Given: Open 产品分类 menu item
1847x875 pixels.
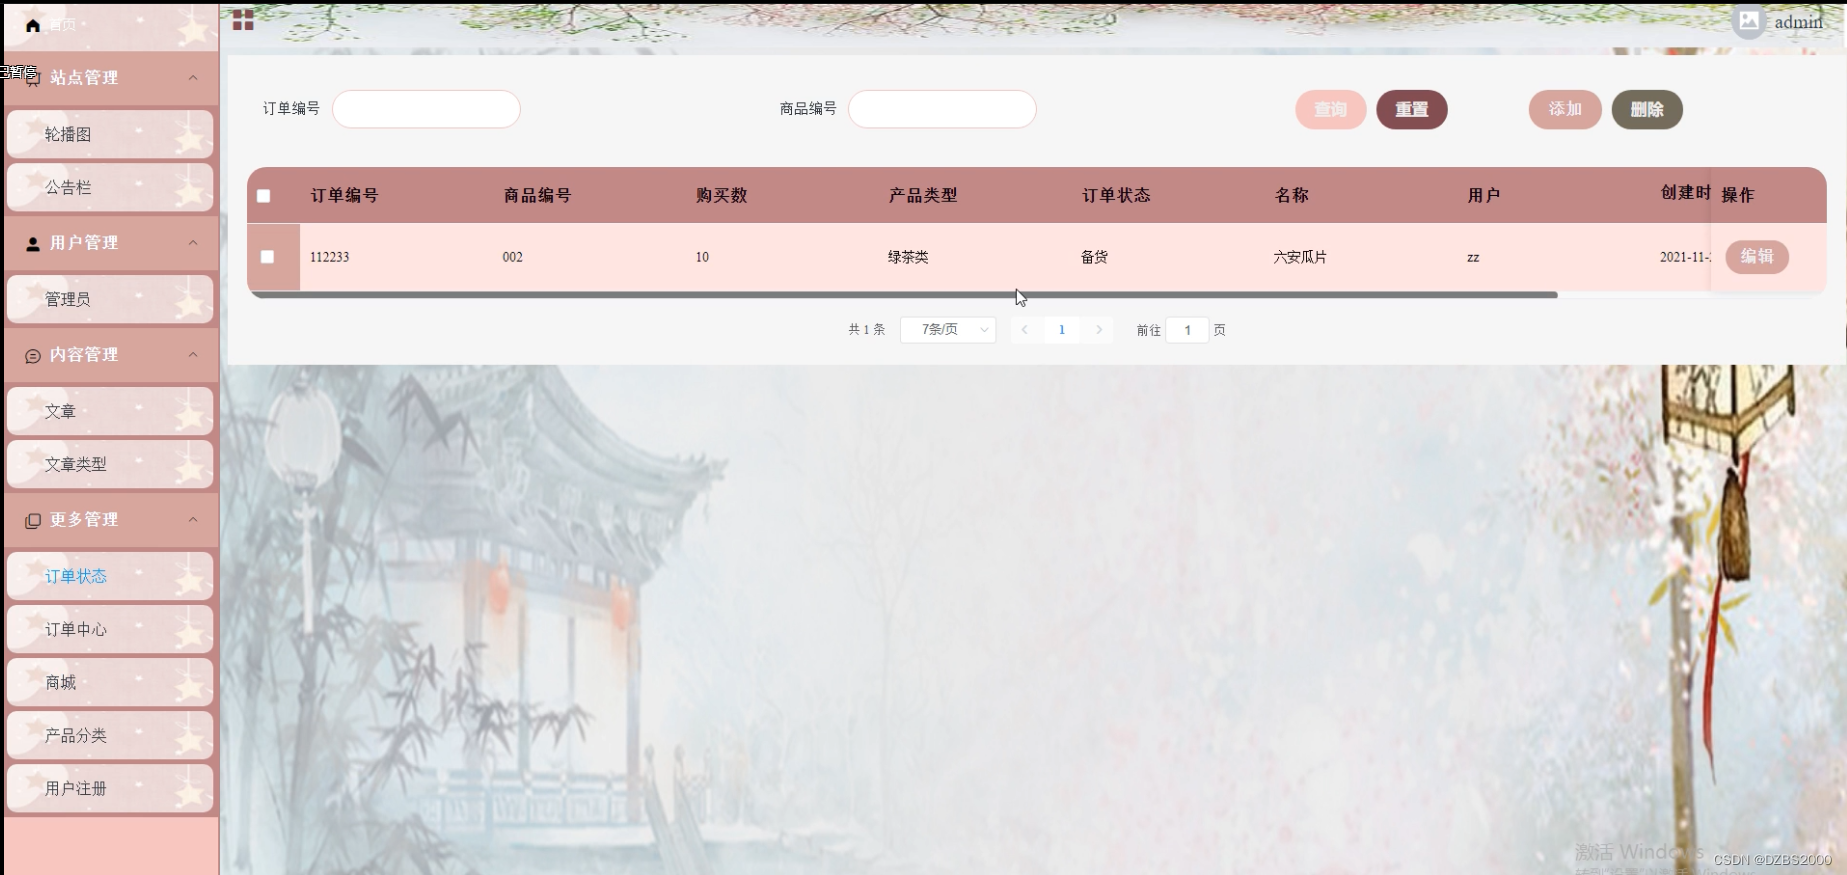Looking at the screenshot, I should tap(110, 735).
